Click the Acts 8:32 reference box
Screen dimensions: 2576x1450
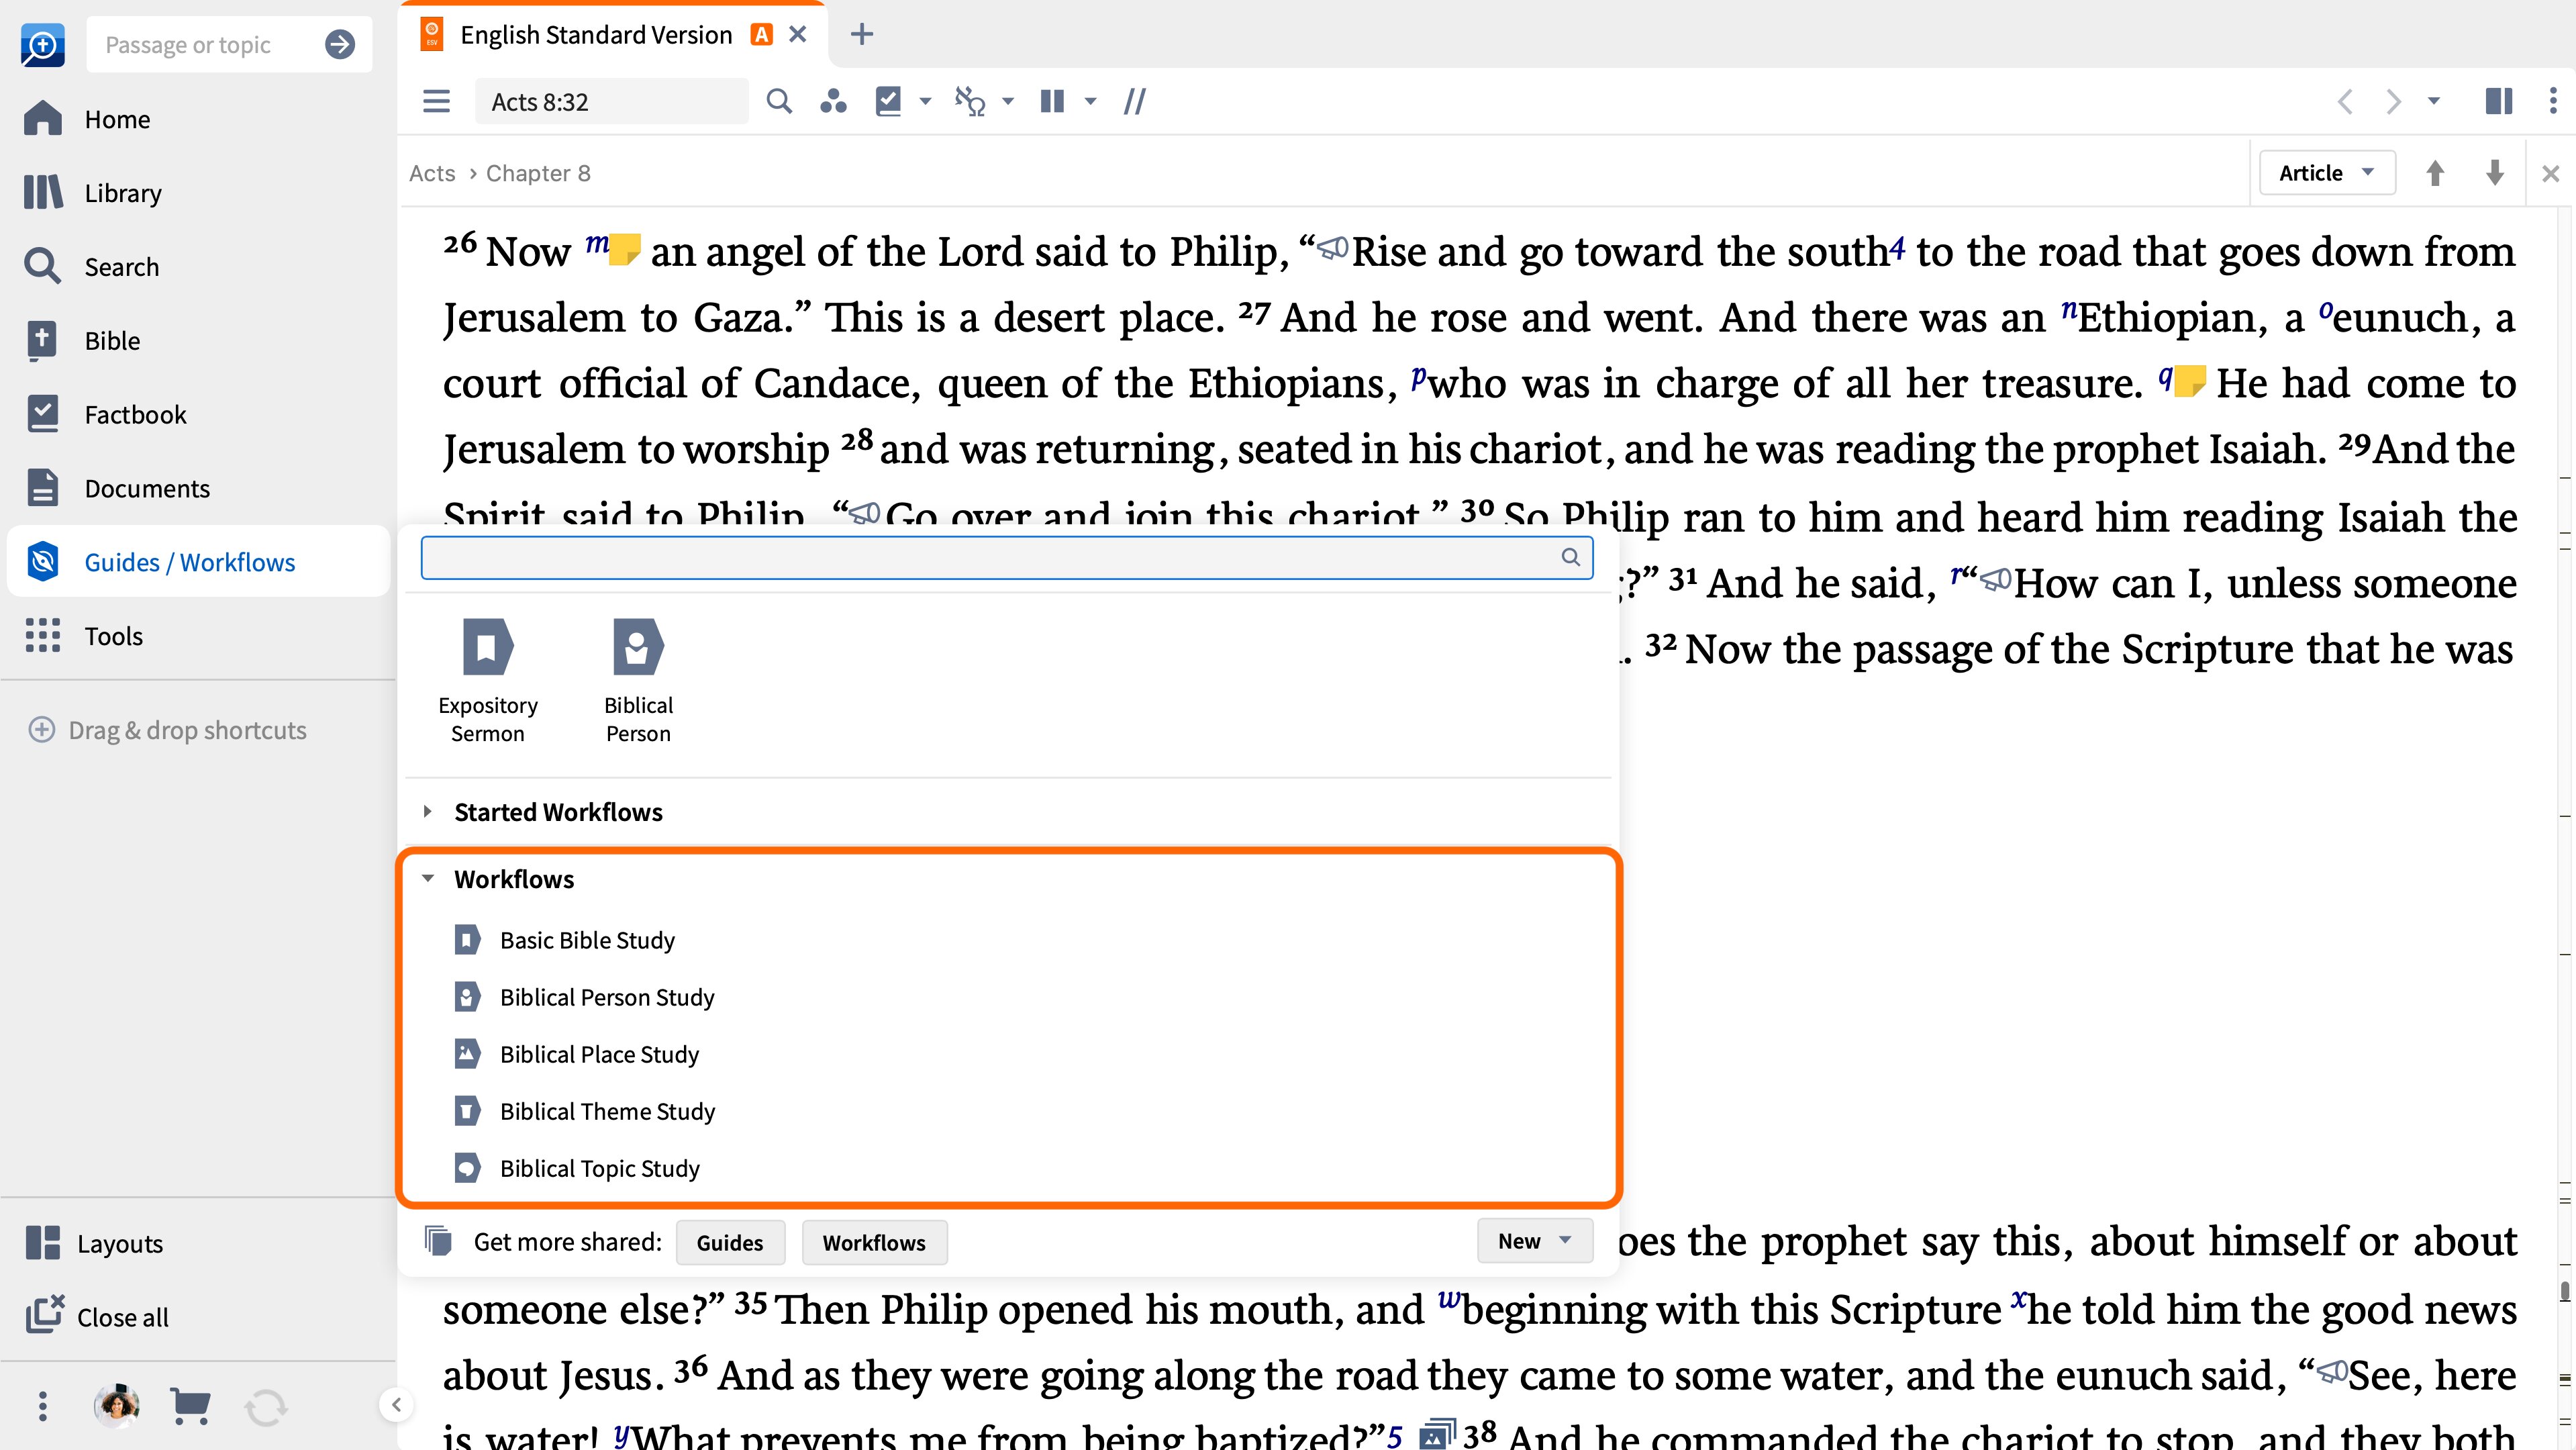point(612,101)
